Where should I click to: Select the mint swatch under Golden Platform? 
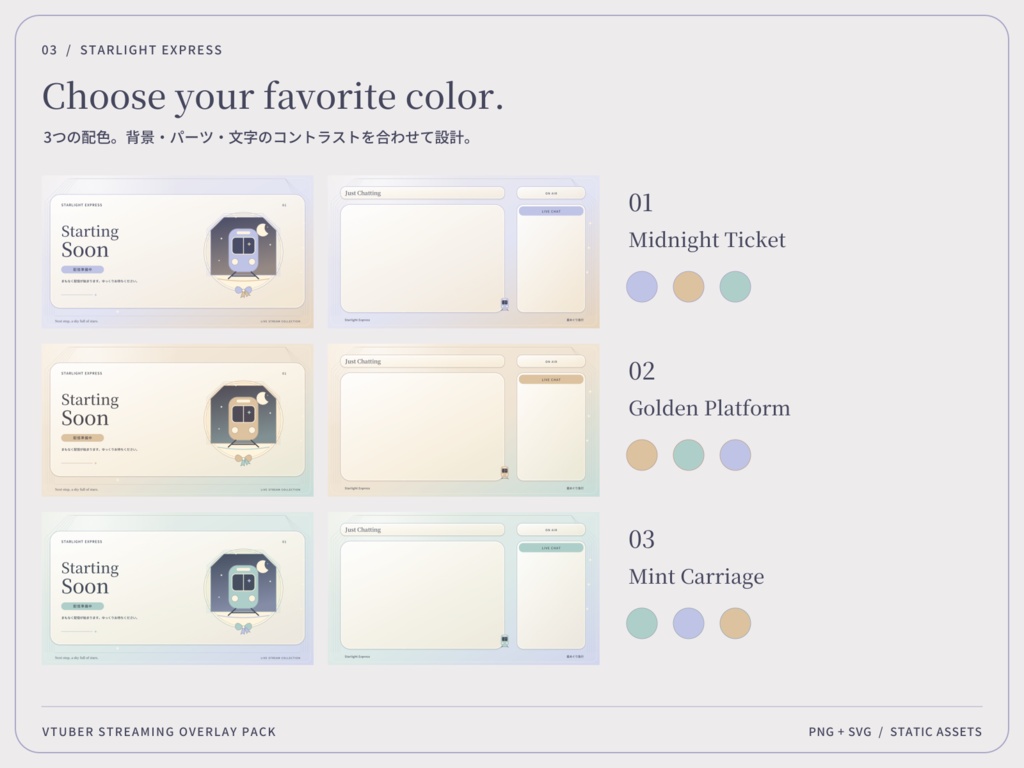click(x=688, y=455)
